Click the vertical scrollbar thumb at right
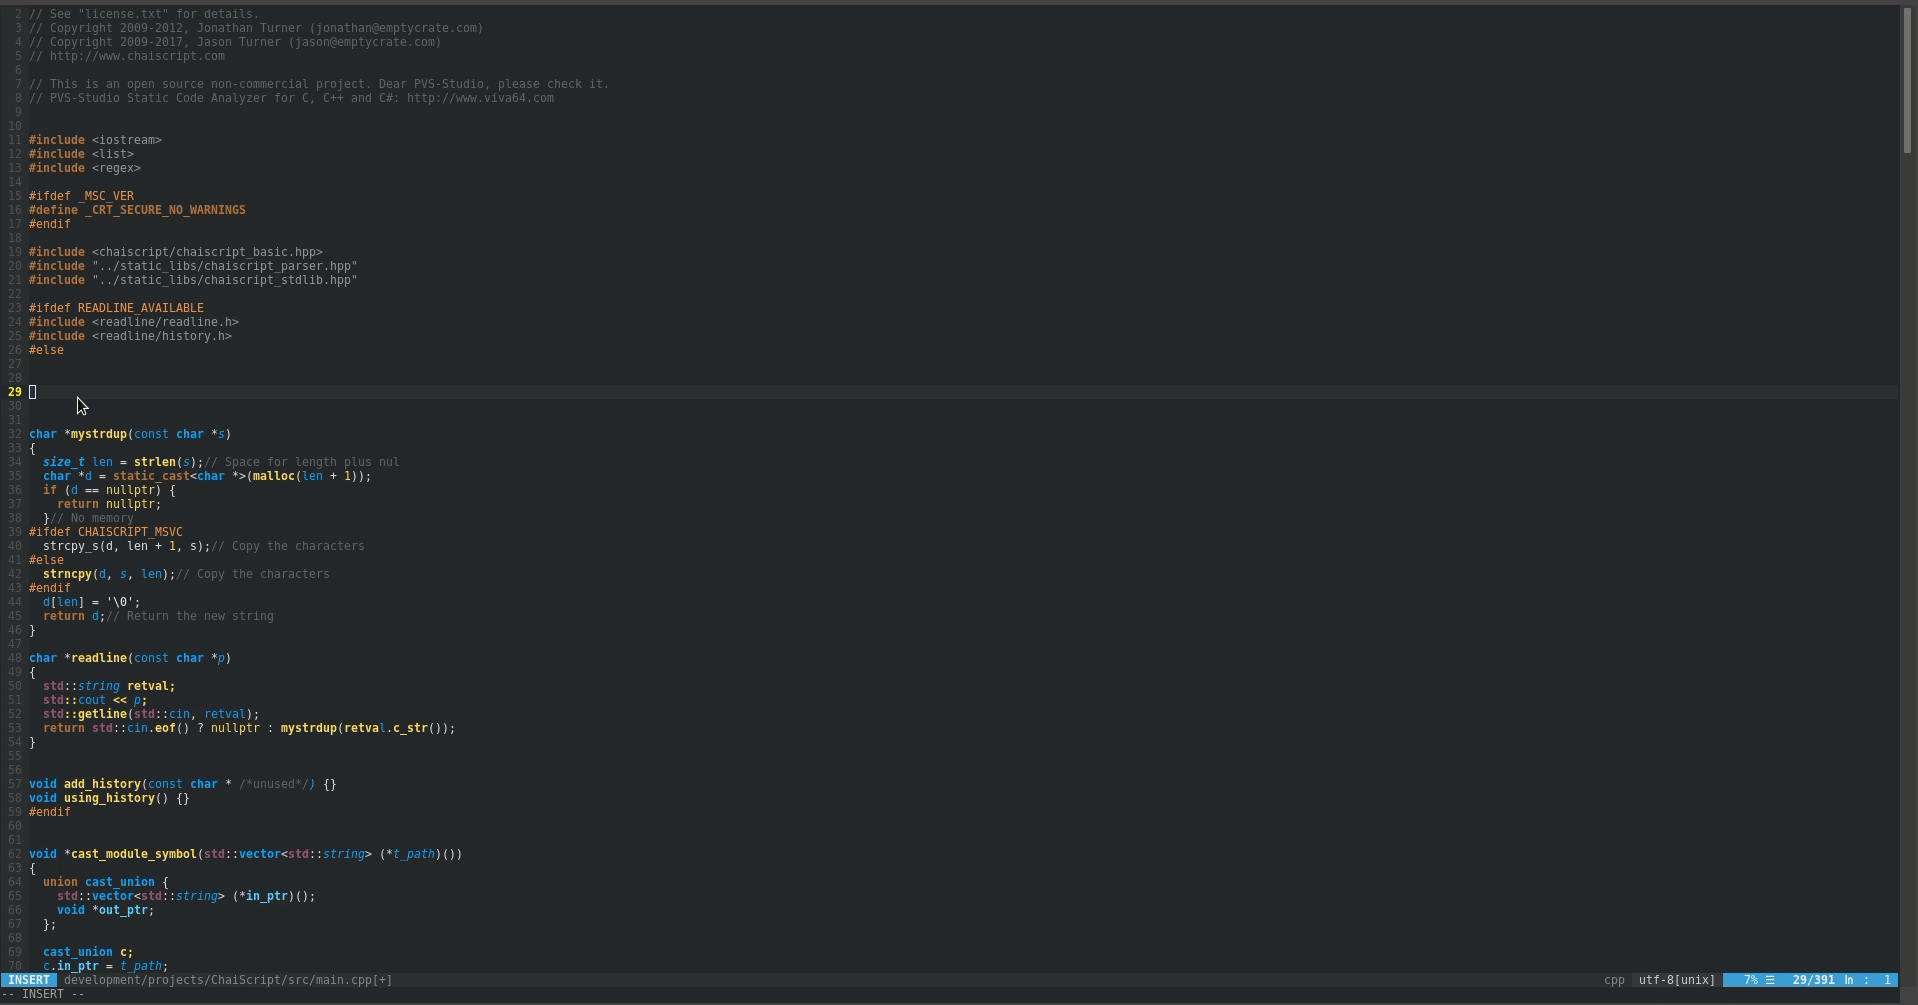The height and width of the screenshot is (1005, 1918). [x=1907, y=80]
